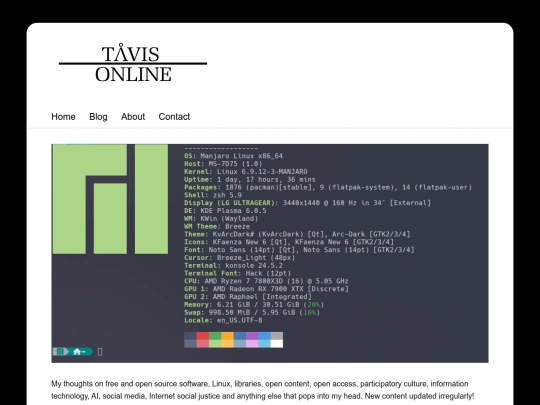Click the home icon in terminal prompt

tap(77, 352)
